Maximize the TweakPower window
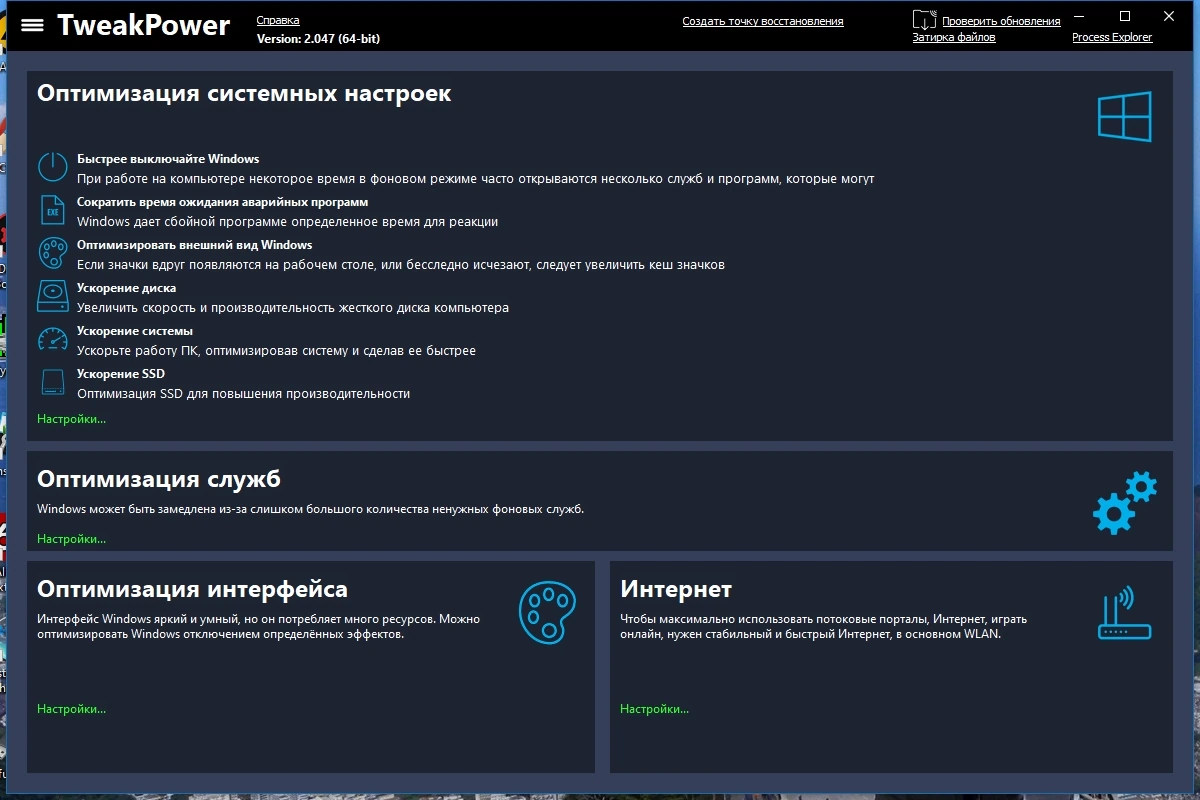The image size is (1200, 800). click(x=1124, y=16)
